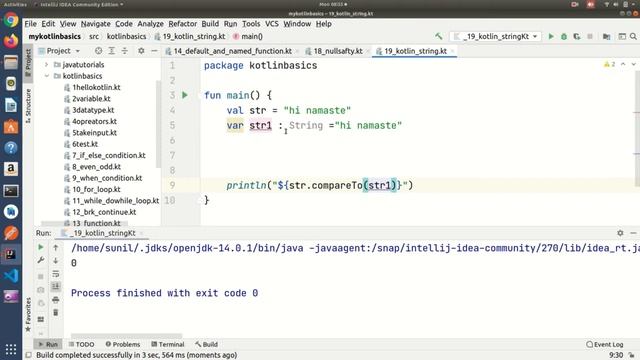
Task: Open 1hellokotlin.kt in project tree
Action: [96, 87]
